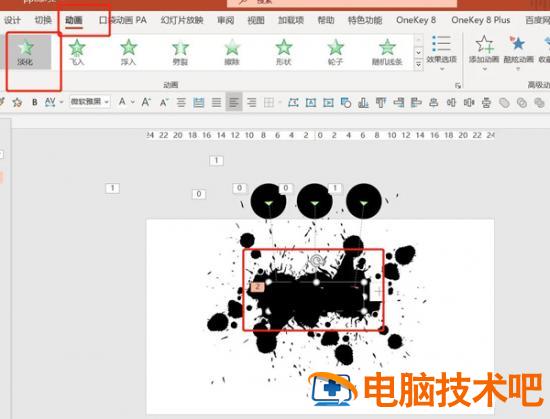
Task: Click the square-with-circle shape icon
Action: [346, 102]
